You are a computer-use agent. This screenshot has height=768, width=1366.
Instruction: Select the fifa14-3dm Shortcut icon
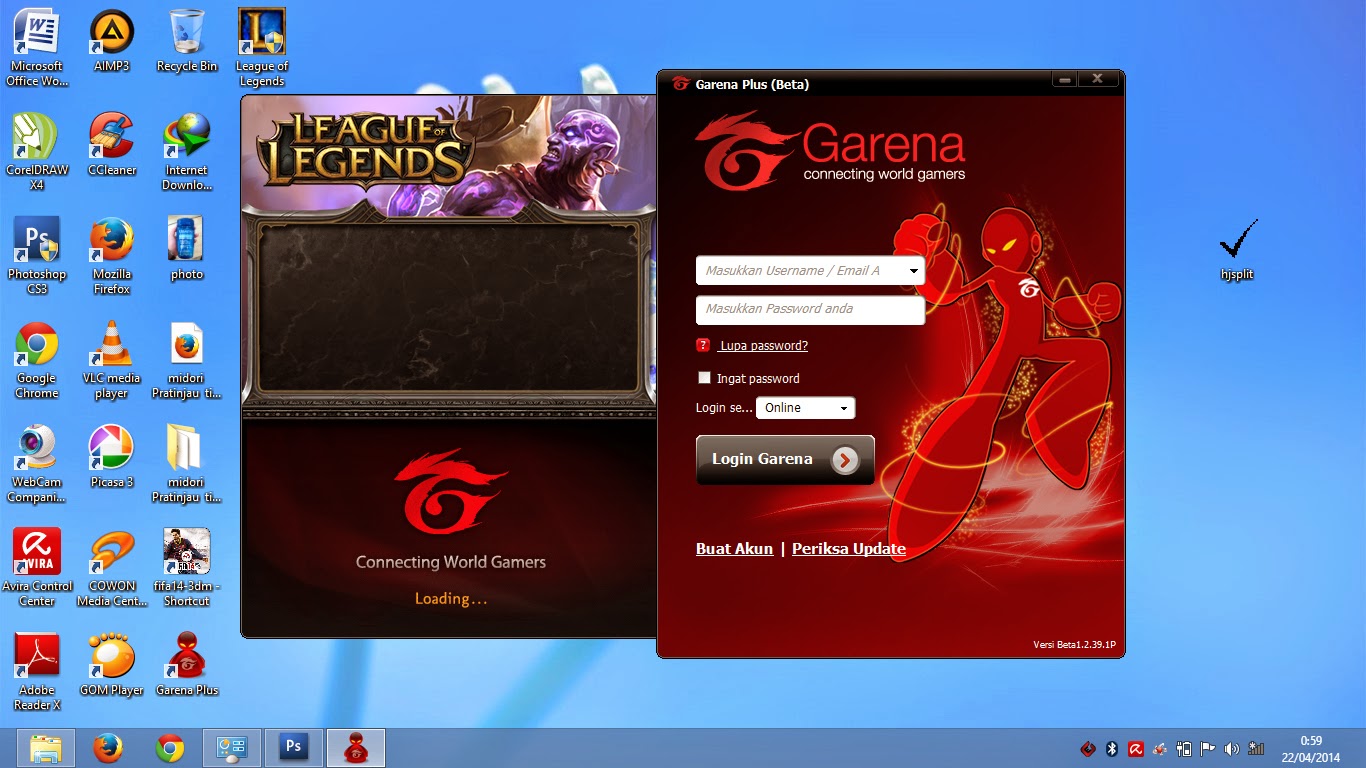[187, 567]
